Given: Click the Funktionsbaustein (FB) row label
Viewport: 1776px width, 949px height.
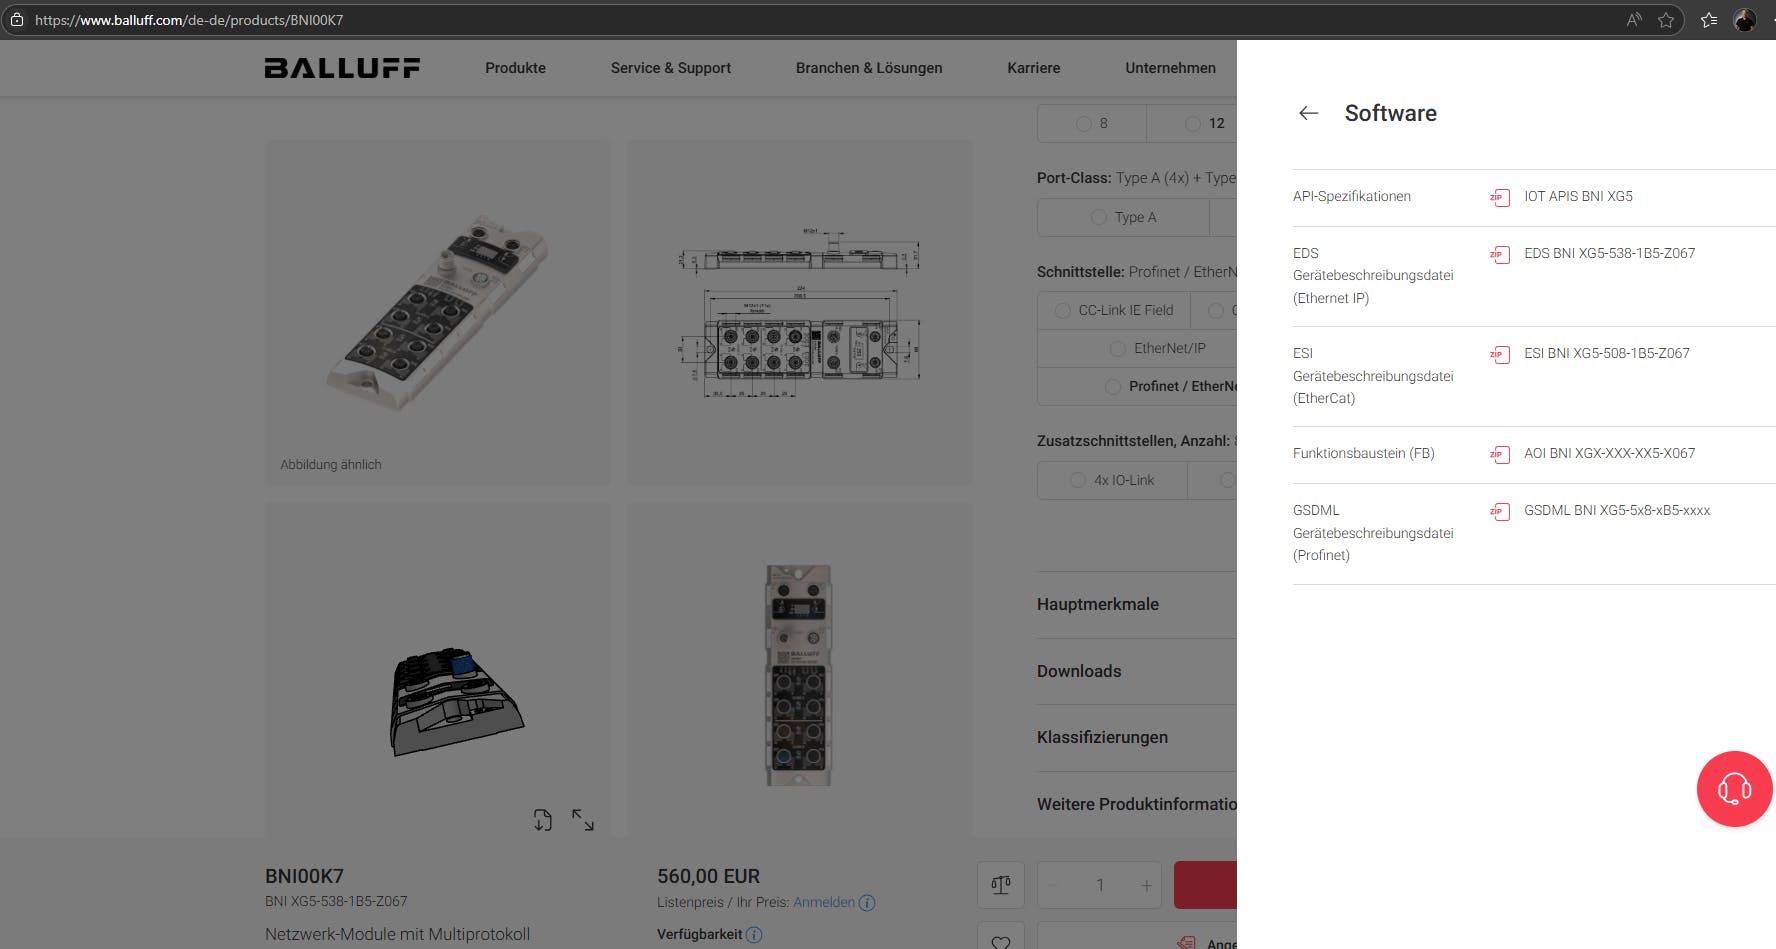Looking at the screenshot, I should click(x=1364, y=454).
